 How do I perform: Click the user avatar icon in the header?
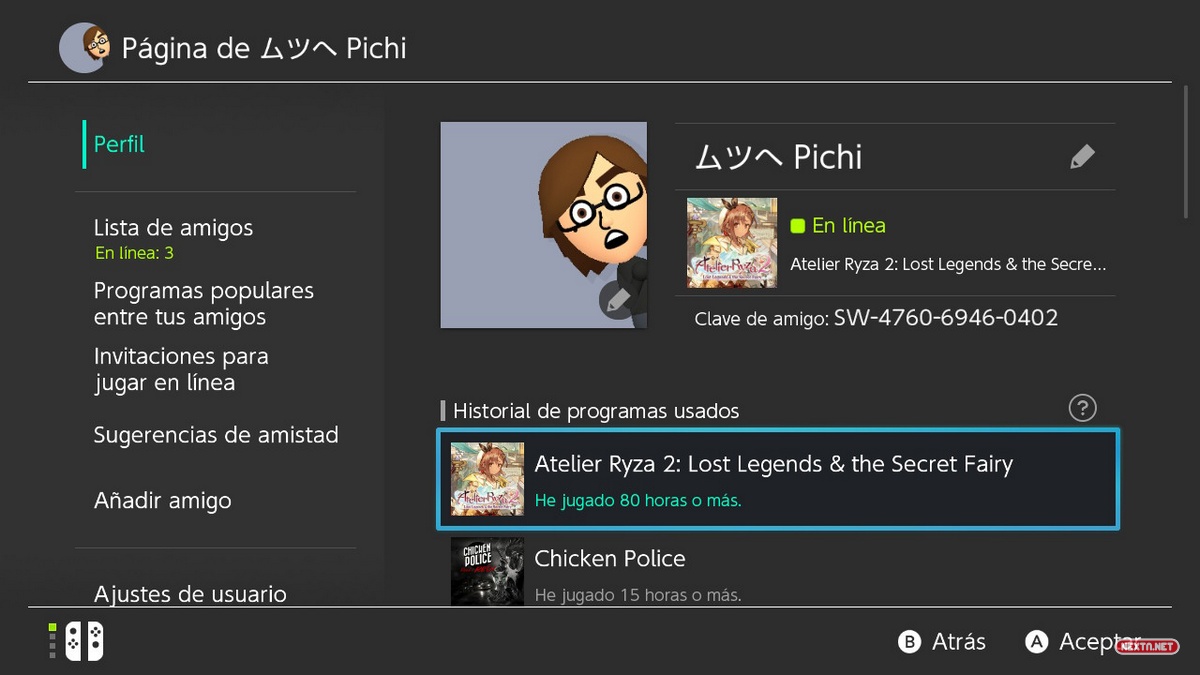[84, 47]
